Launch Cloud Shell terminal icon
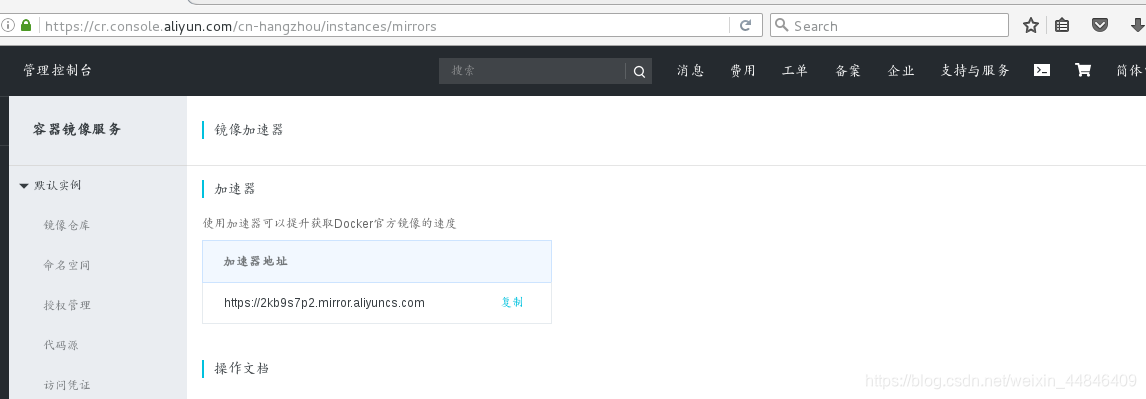The height and width of the screenshot is (399, 1146). pos(1042,70)
